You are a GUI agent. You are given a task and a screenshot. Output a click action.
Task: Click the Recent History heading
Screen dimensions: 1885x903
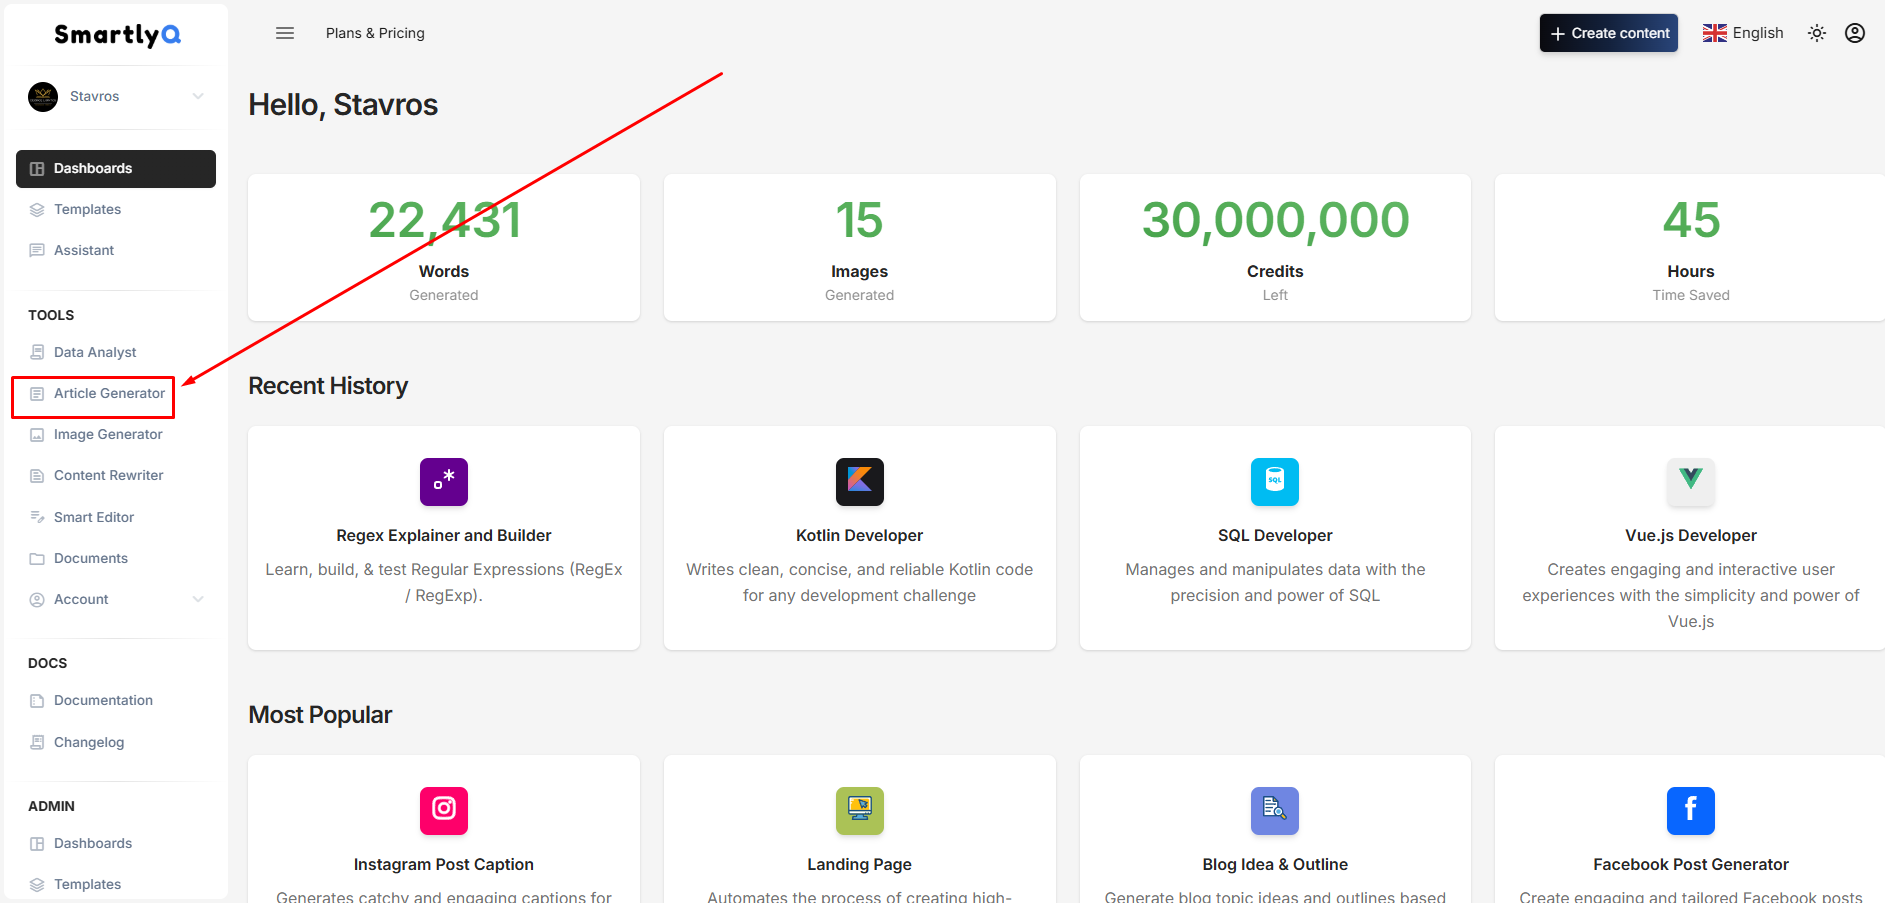[x=328, y=386]
